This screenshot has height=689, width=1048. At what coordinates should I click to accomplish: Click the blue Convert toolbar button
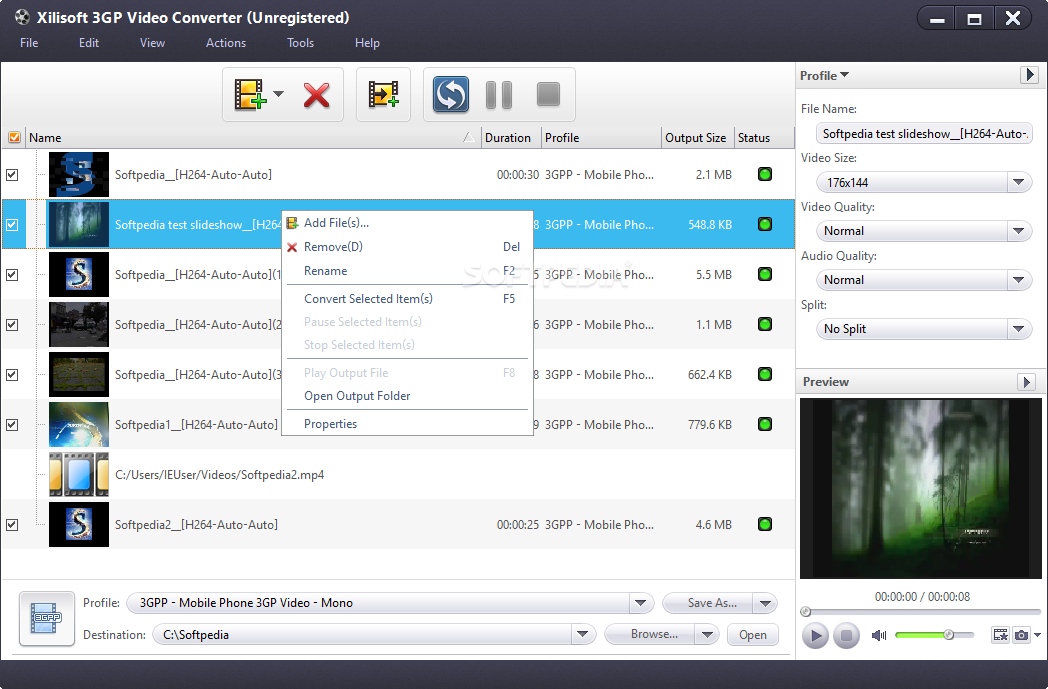pyautogui.click(x=450, y=94)
